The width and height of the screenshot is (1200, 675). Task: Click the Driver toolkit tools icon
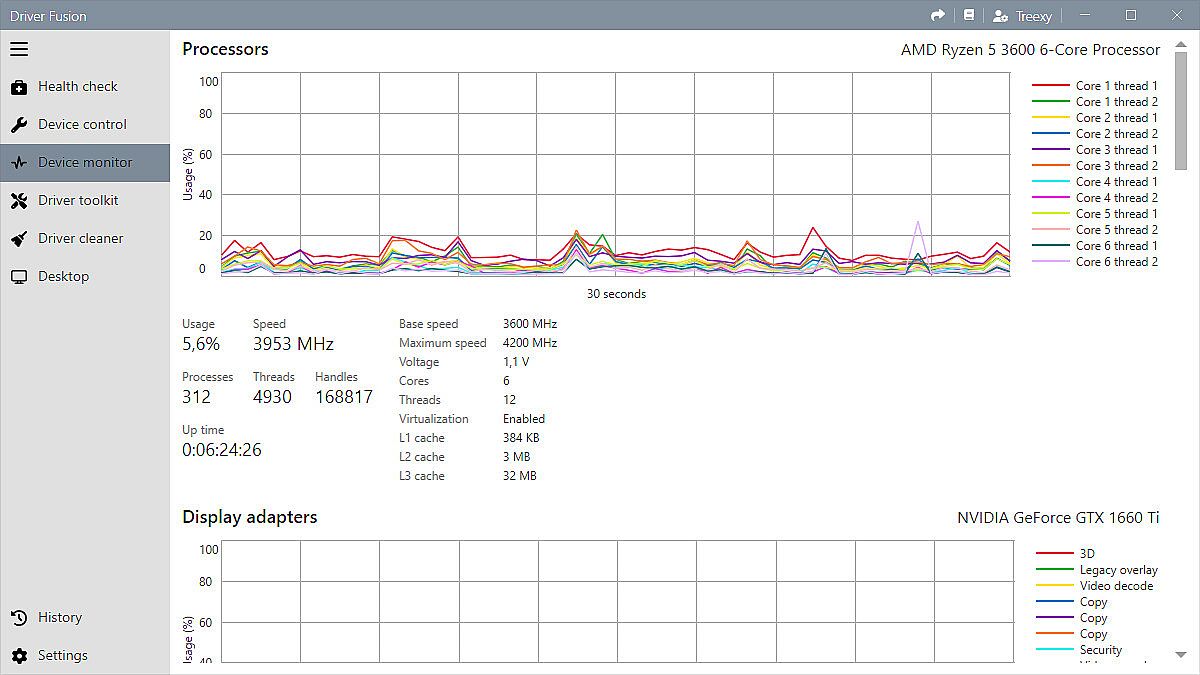(x=19, y=201)
